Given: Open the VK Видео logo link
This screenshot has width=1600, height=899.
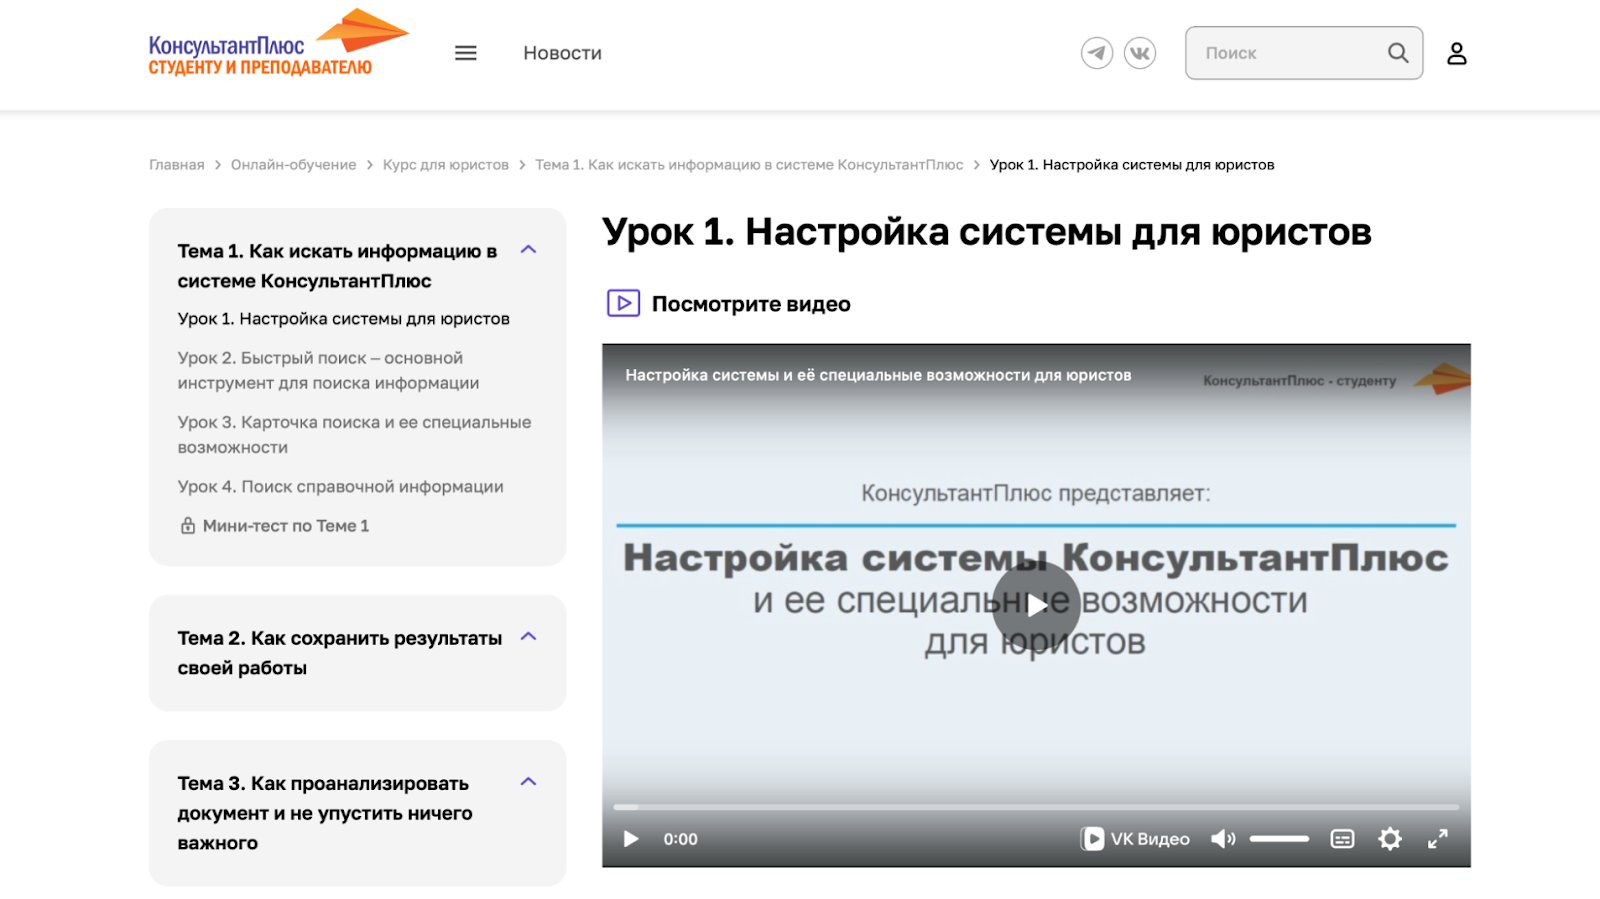Looking at the screenshot, I should tap(1135, 839).
